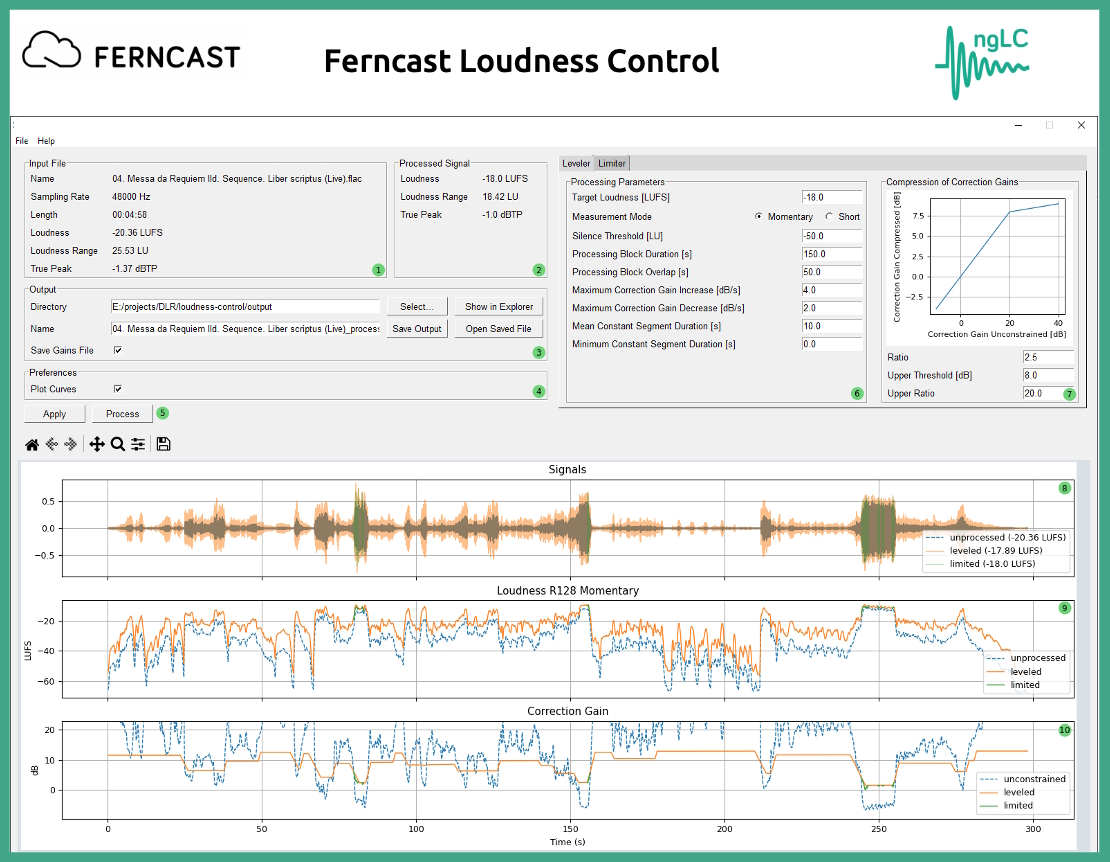Open the Help menu

[x=46, y=141]
